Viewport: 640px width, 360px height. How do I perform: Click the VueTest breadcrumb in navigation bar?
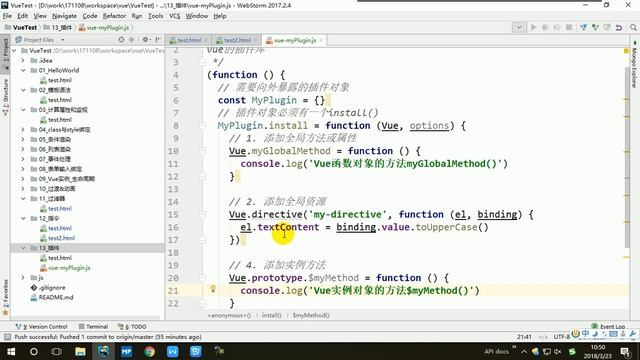point(21,27)
